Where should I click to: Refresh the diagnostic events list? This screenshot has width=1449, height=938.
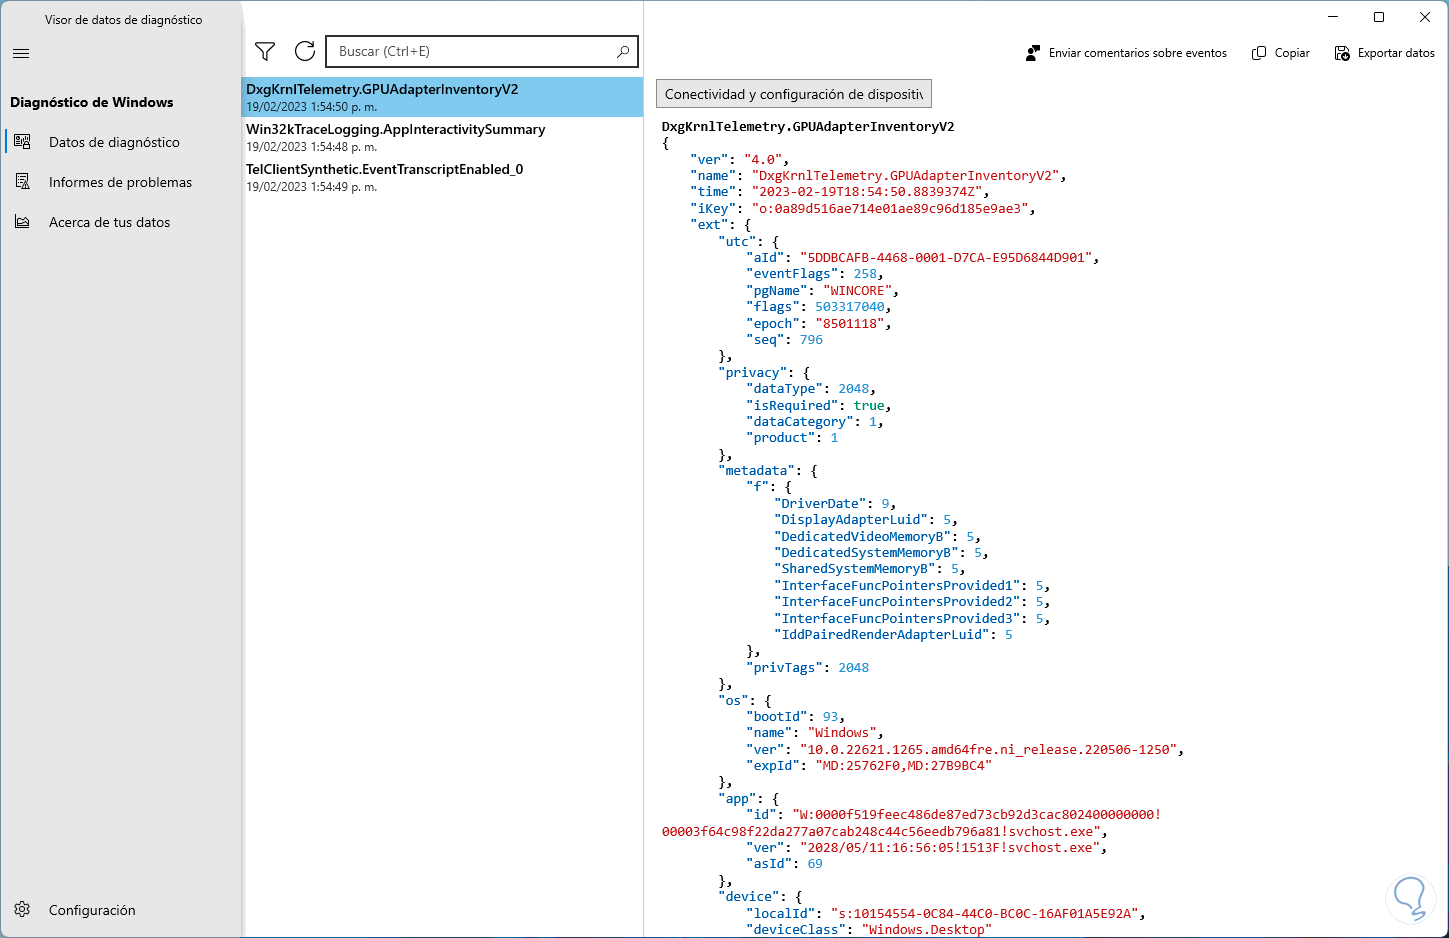pyautogui.click(x=305, y=51)
